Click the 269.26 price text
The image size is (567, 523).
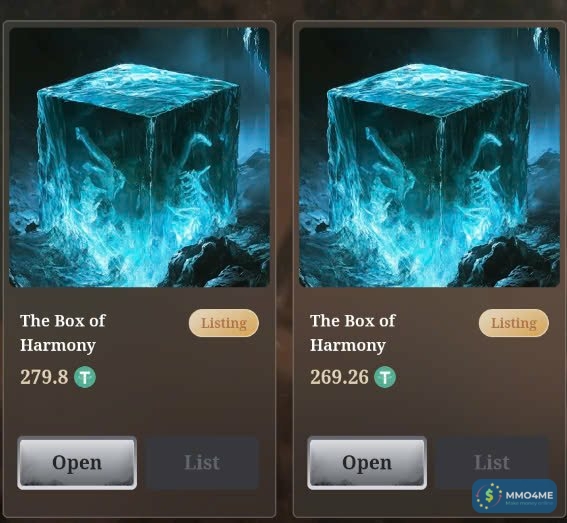(x=339, y=377)
